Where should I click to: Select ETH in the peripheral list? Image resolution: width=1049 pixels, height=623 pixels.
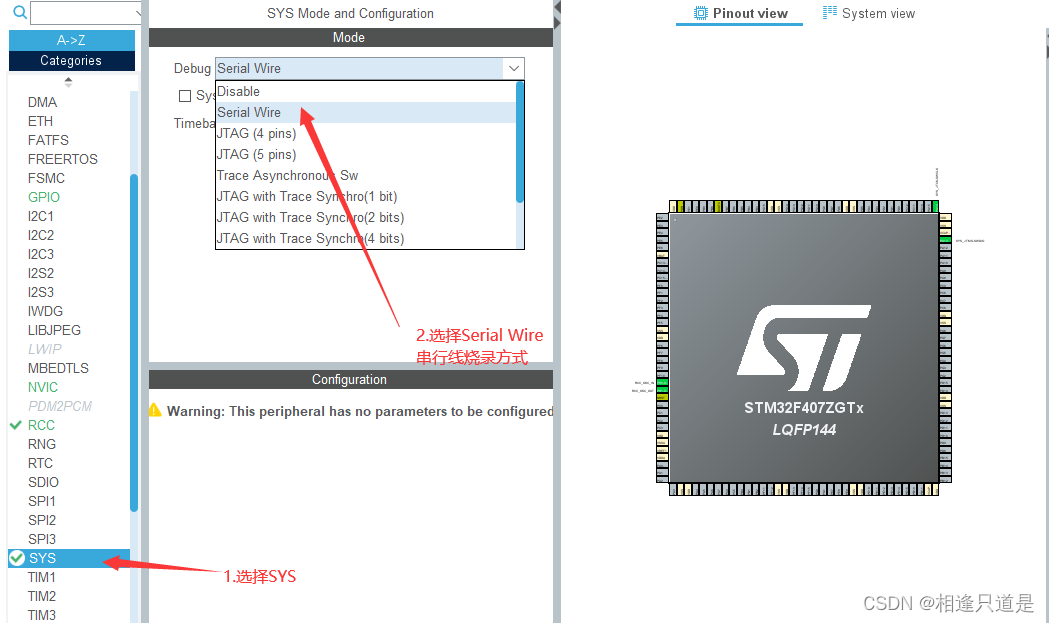pyautogui.click(x=40, y=121)
